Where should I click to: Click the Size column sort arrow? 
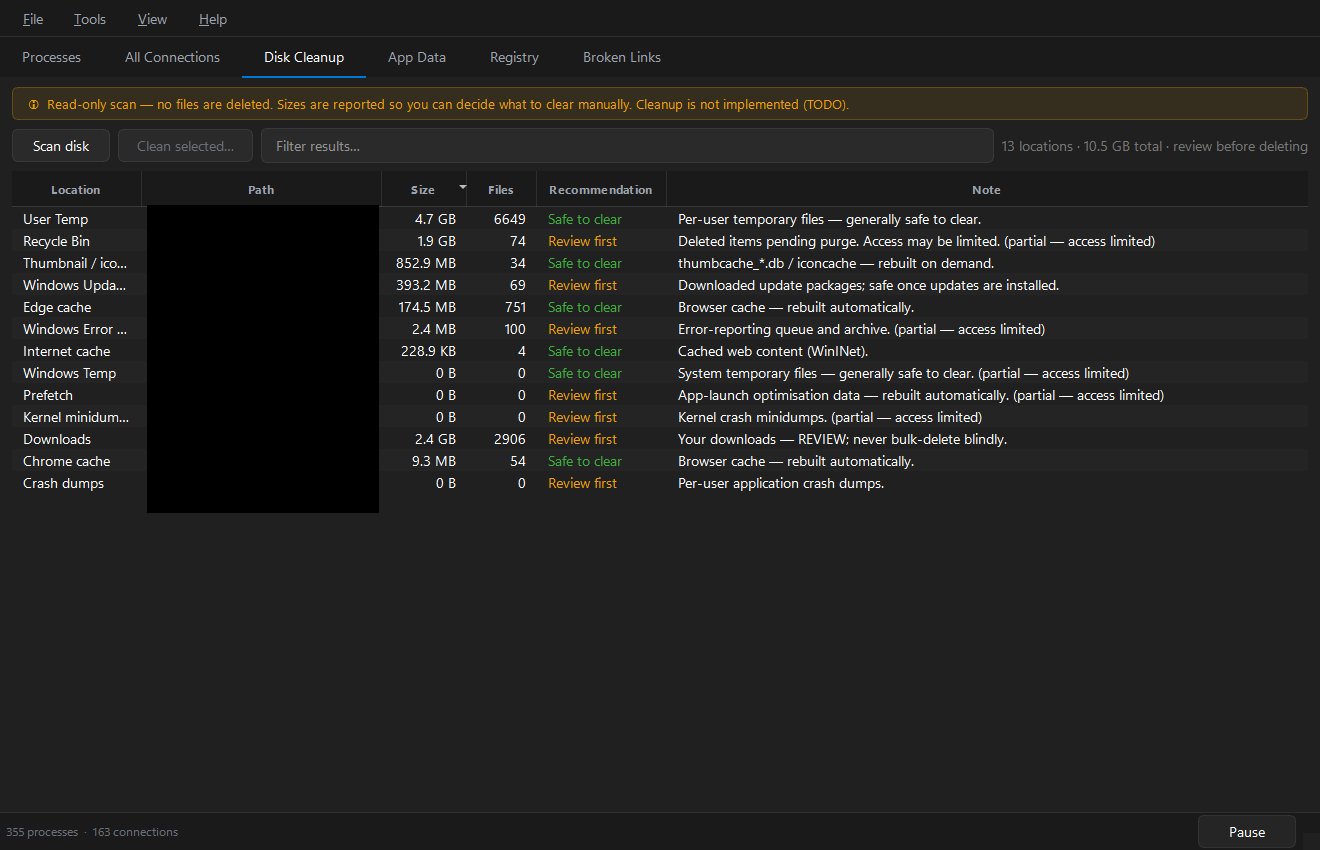462,187
